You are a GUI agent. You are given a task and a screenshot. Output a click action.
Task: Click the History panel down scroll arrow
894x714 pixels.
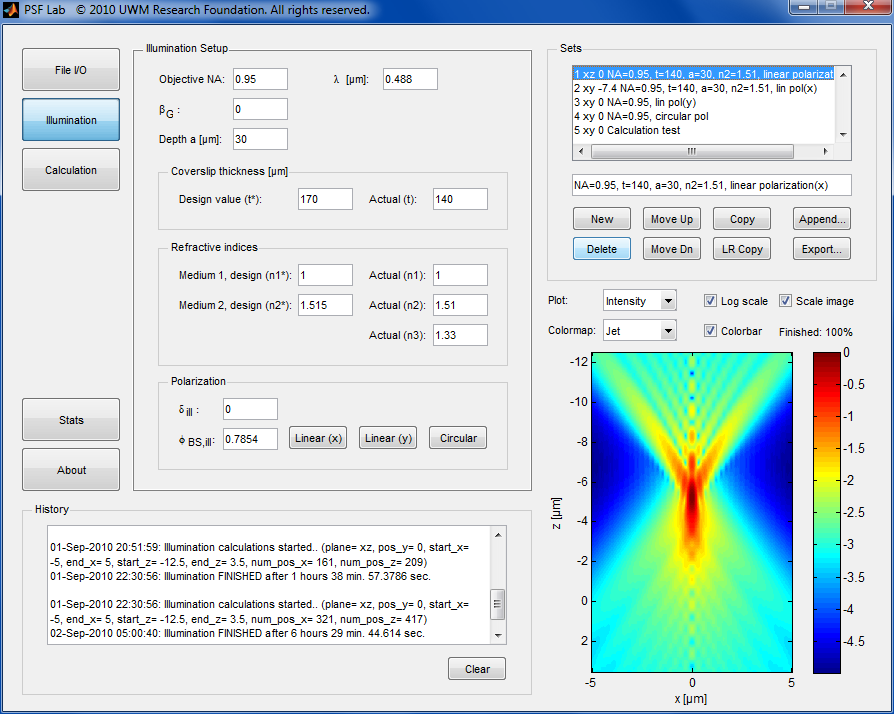pyautogui.click(x=498, y=635)
